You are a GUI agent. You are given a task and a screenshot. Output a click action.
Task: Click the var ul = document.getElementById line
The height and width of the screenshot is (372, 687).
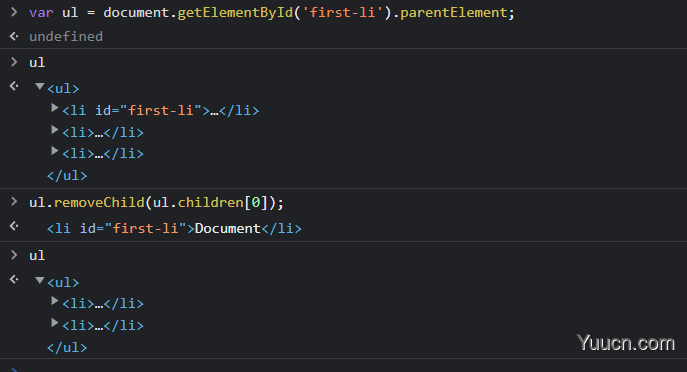(272, 13)
